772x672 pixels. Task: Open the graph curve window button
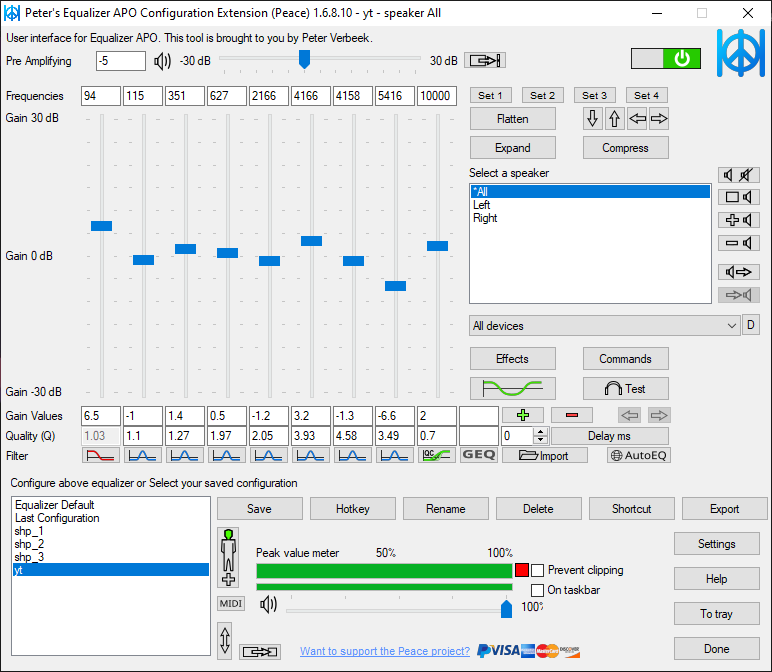[513, 388]
